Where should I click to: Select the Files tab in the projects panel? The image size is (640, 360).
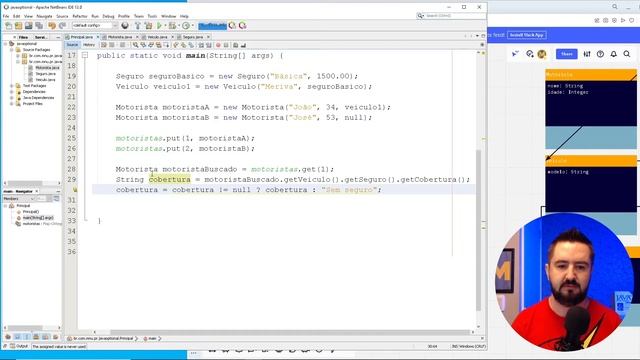pos(23,37)
